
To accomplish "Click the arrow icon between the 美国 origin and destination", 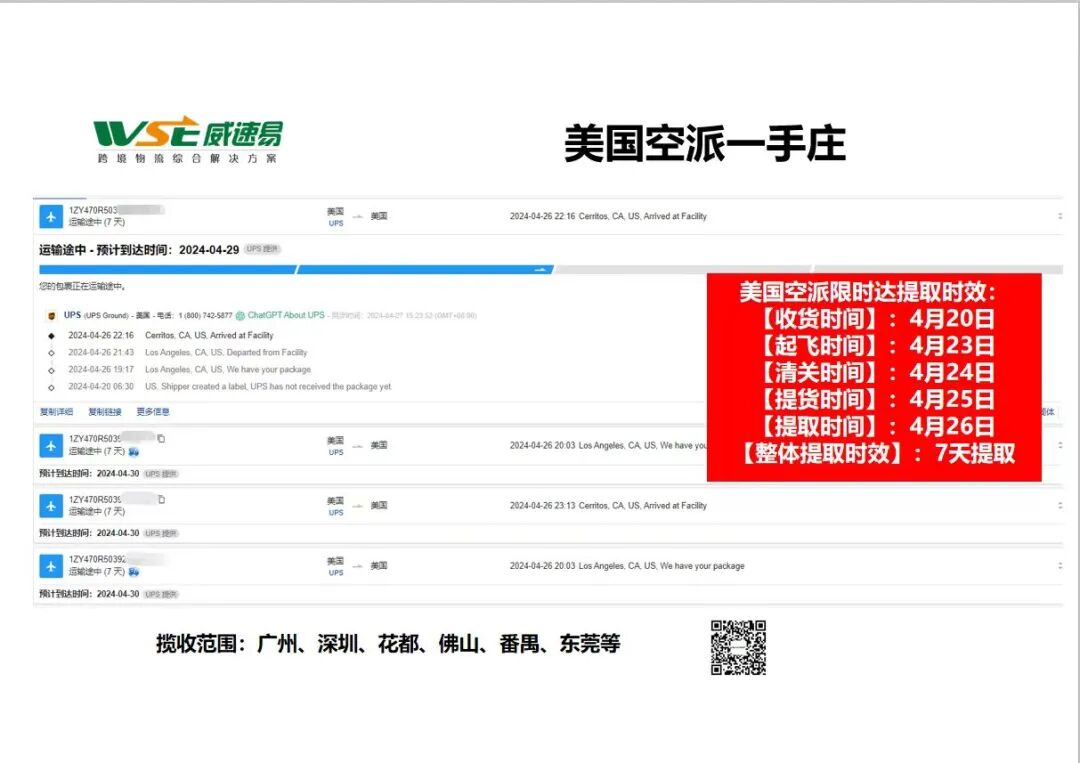I will click(357, 216).
